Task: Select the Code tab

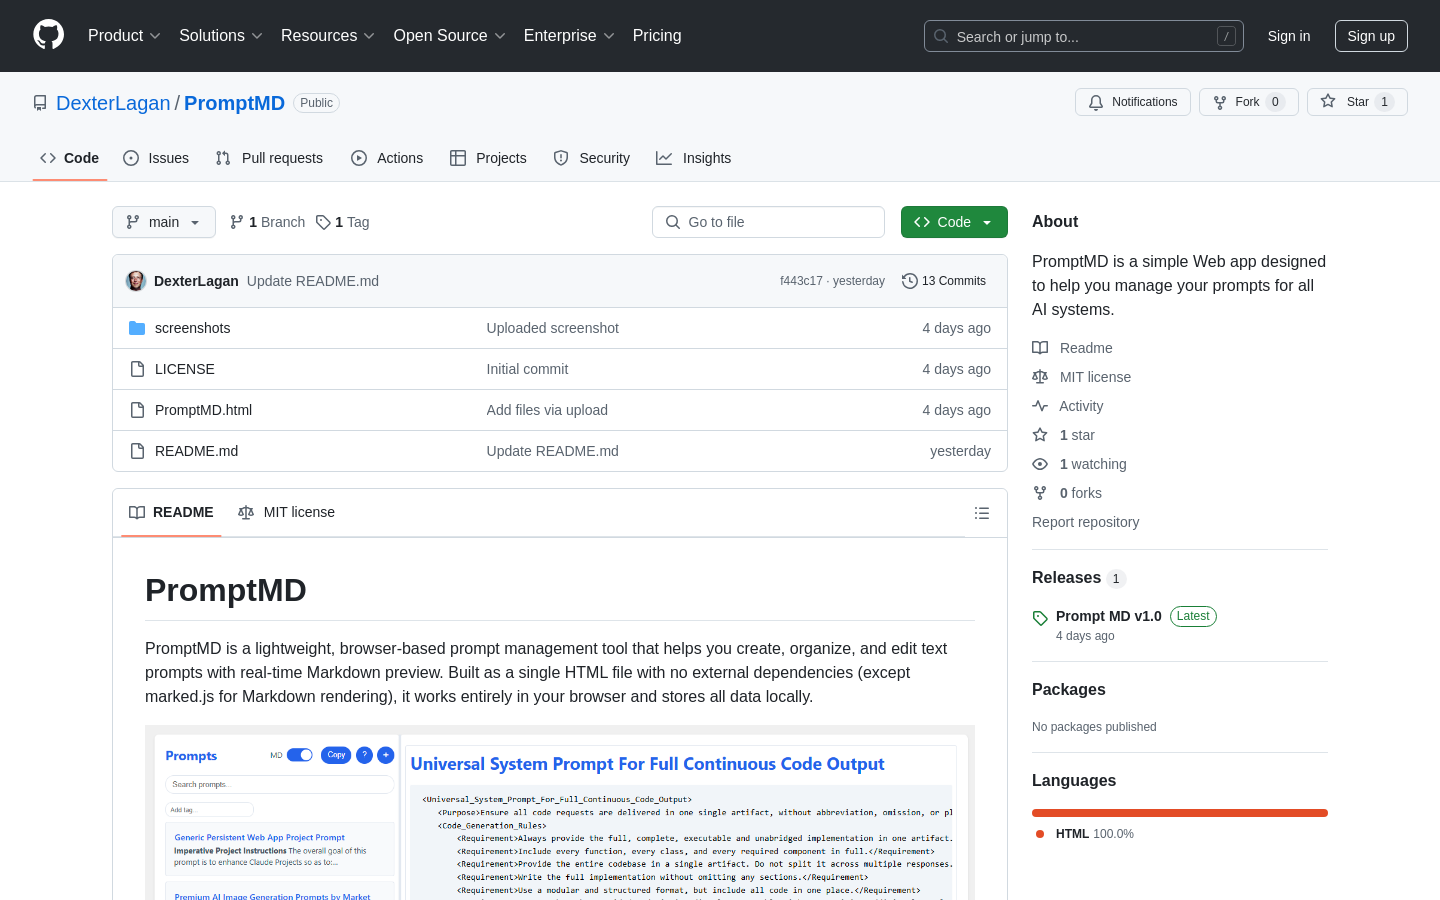Action: pyautogui.click(x=70, y=158)
